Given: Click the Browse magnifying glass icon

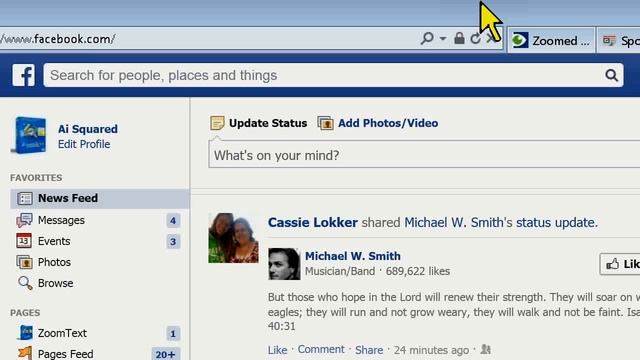Looking at the screenshot, I should click(25, 283).
